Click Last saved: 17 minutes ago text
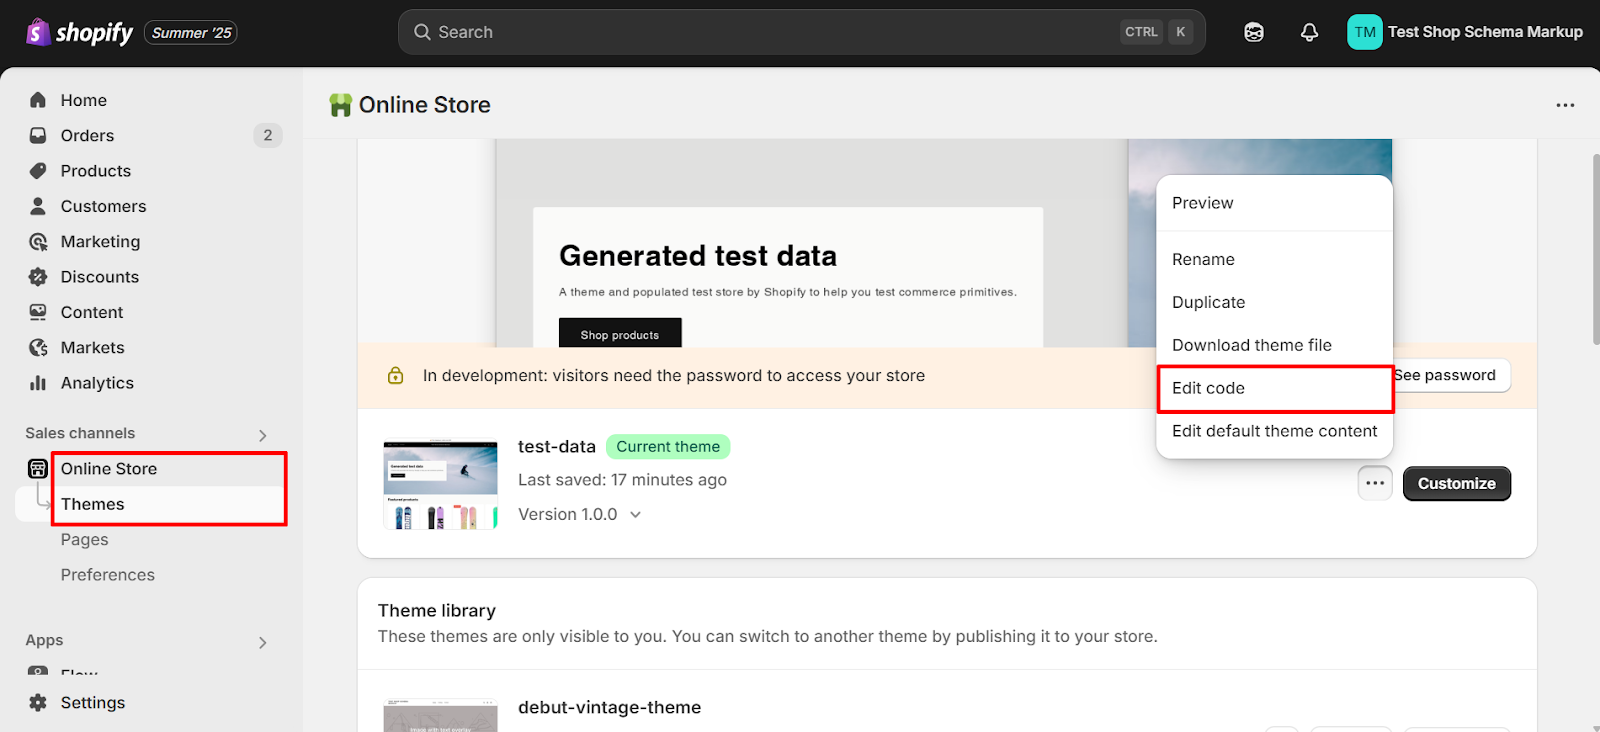Viewport: 1600px width, 732px height. click(x=622, y=480)
